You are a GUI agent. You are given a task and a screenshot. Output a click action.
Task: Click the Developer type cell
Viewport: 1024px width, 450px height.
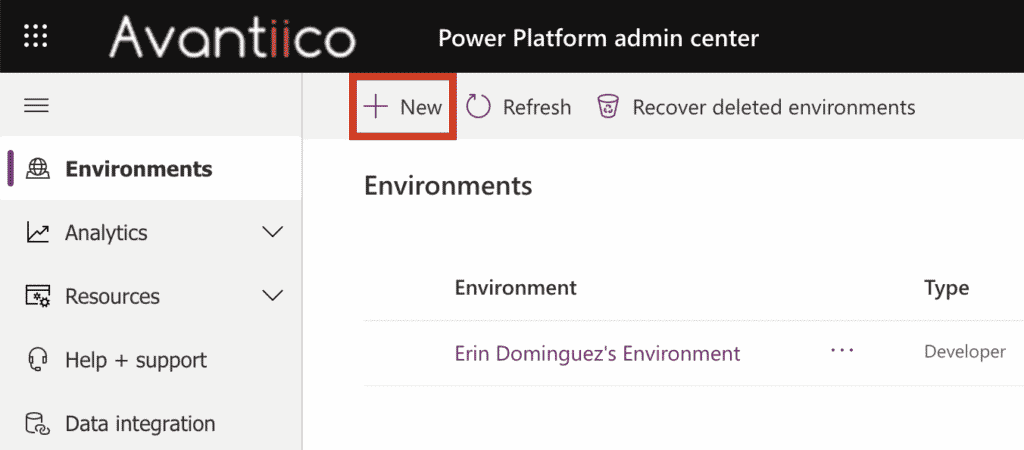coord(965,353)
